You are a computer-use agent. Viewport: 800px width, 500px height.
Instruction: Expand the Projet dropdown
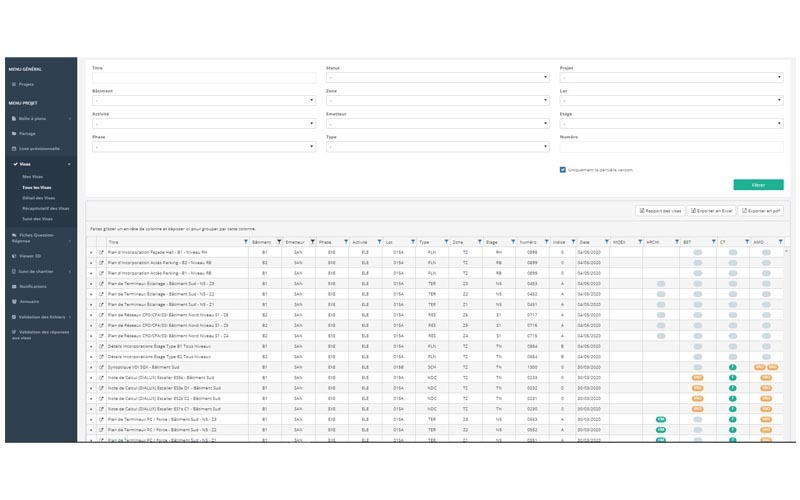(x=670, y=78)
